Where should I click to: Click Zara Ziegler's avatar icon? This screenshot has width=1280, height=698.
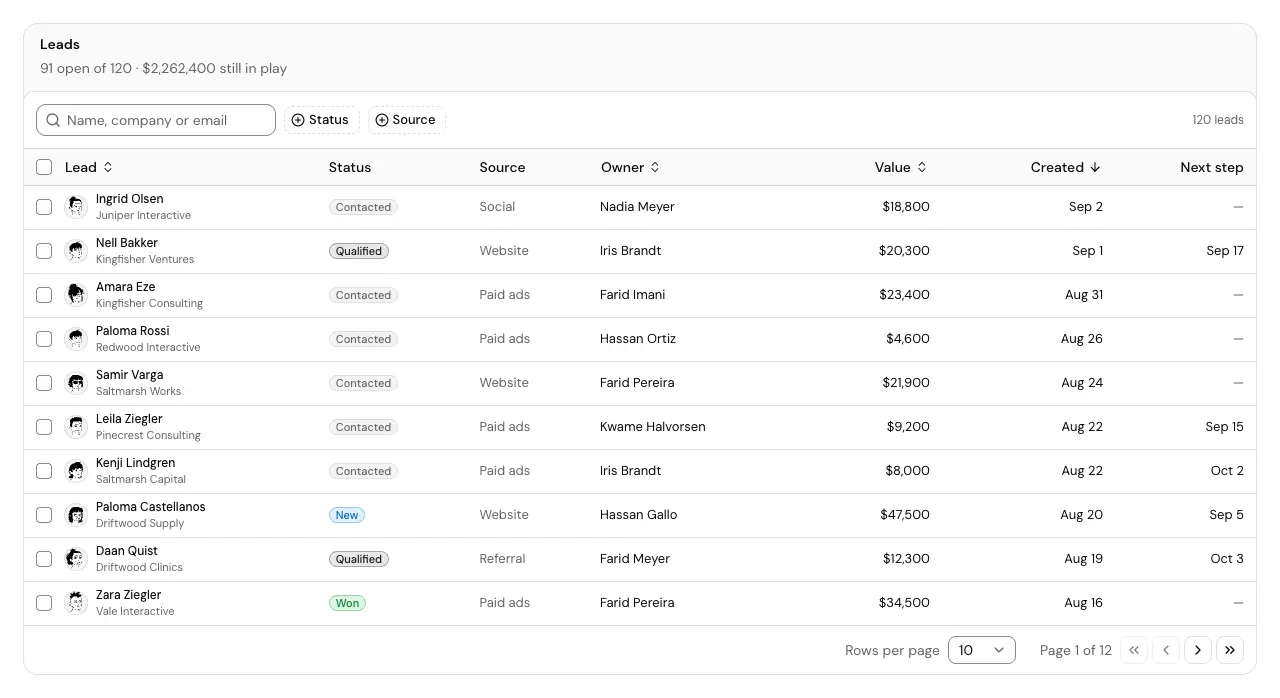tap(76, 603)
